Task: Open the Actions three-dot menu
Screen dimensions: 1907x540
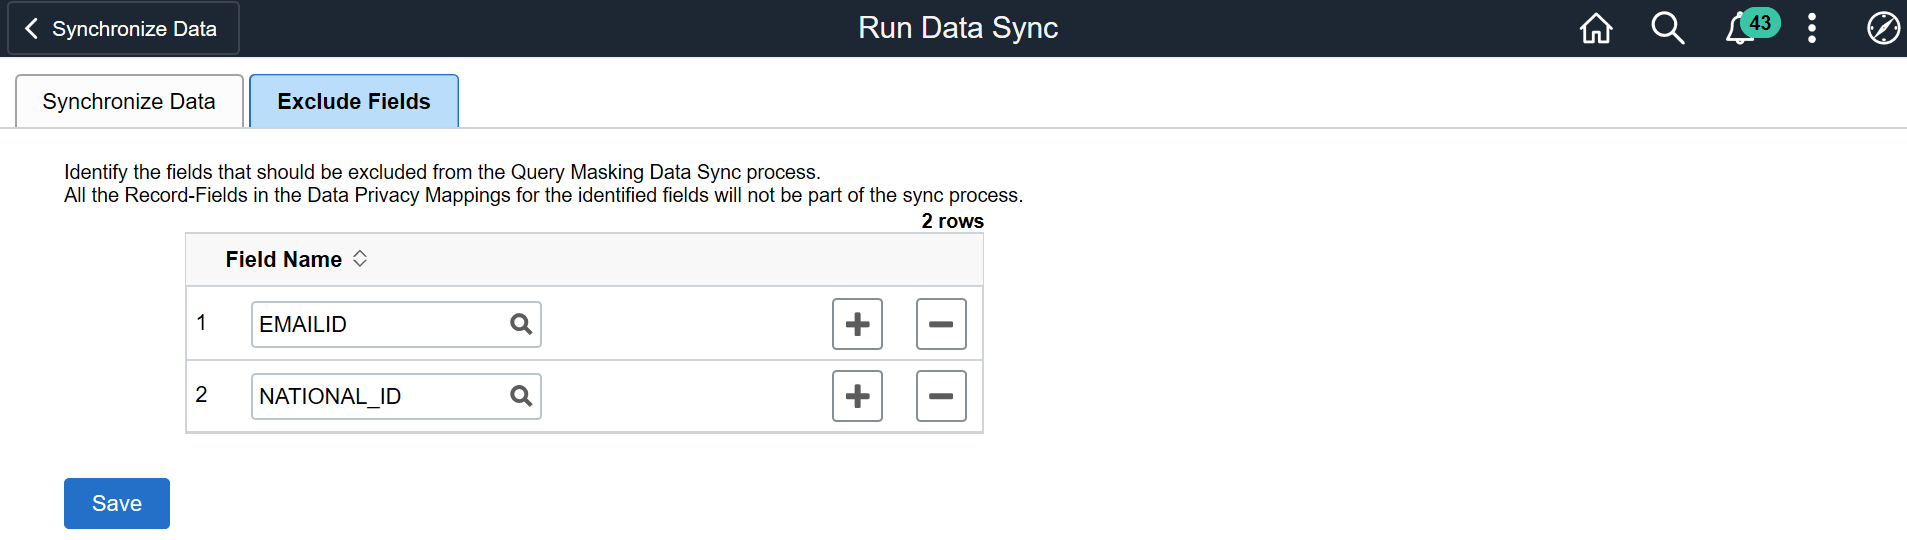Action: point(1812,28)
